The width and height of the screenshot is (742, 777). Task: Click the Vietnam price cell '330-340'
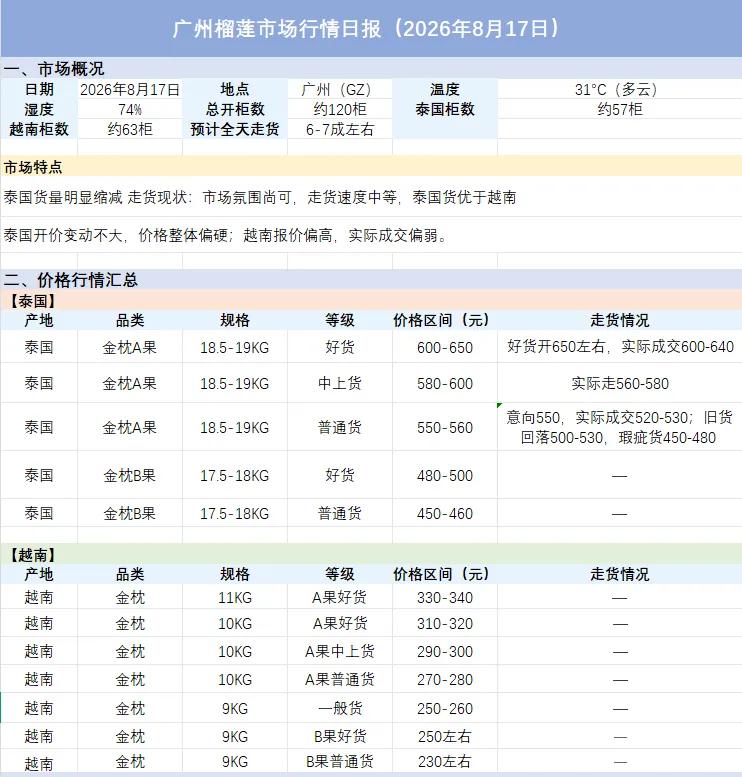[x=445, y=598]
